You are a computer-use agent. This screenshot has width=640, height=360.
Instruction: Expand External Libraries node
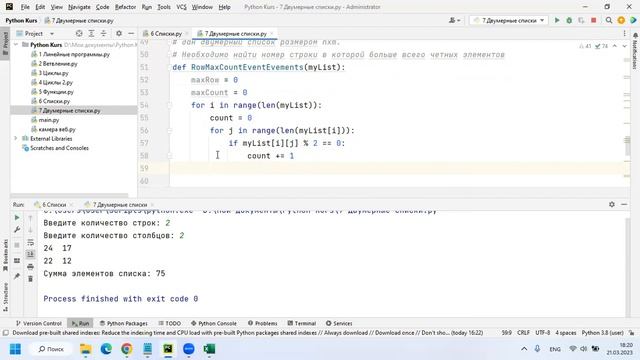click(16, 139)
